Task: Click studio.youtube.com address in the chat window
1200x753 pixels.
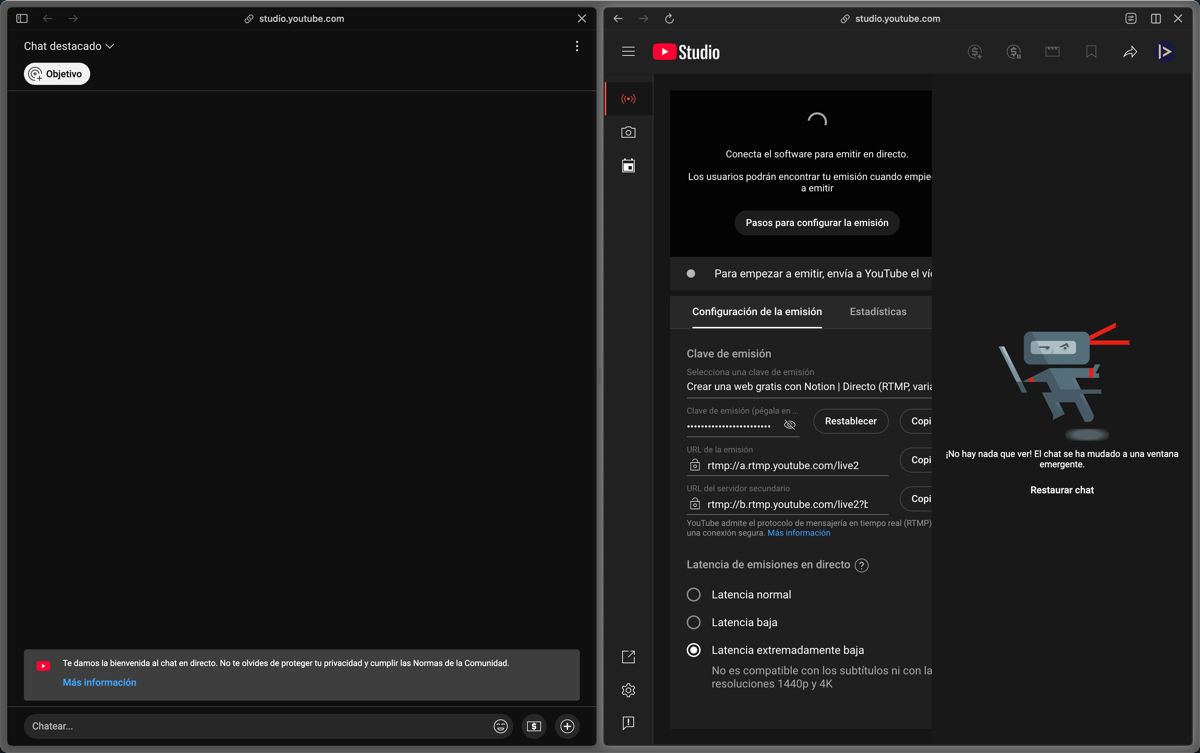Action: (x=301, y=18)
